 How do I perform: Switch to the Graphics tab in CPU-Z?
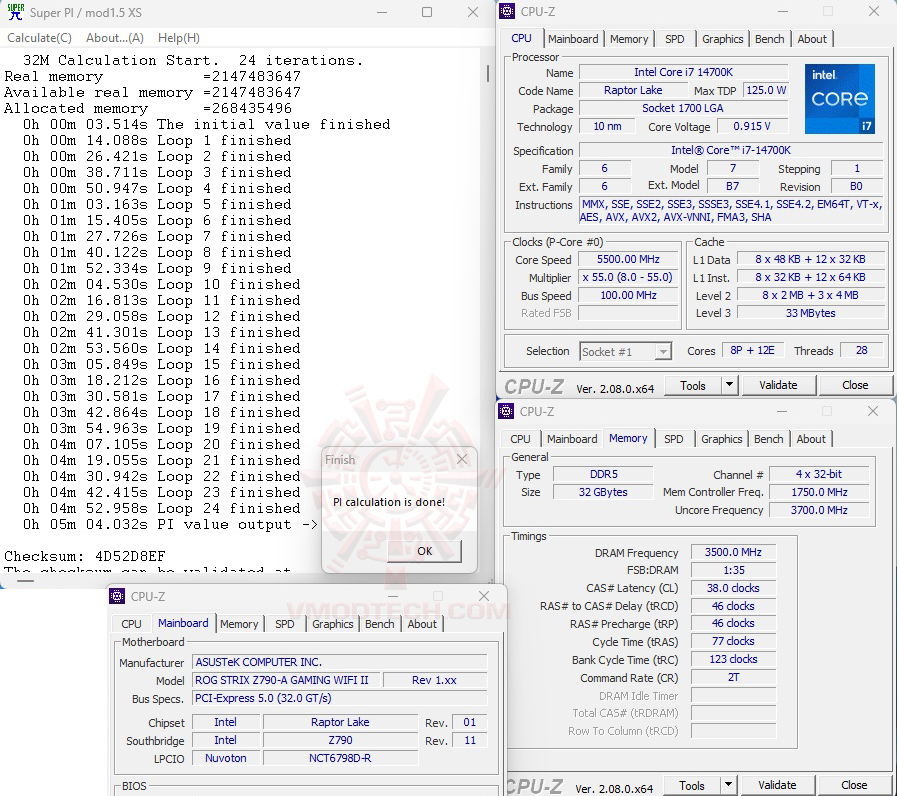pos(722,38)
